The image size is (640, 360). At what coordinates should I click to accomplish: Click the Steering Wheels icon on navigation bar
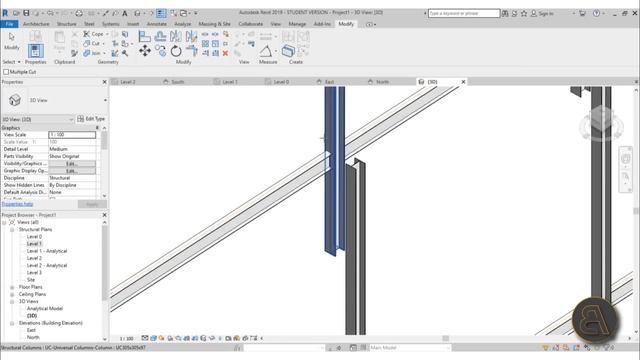pos(626,158)
